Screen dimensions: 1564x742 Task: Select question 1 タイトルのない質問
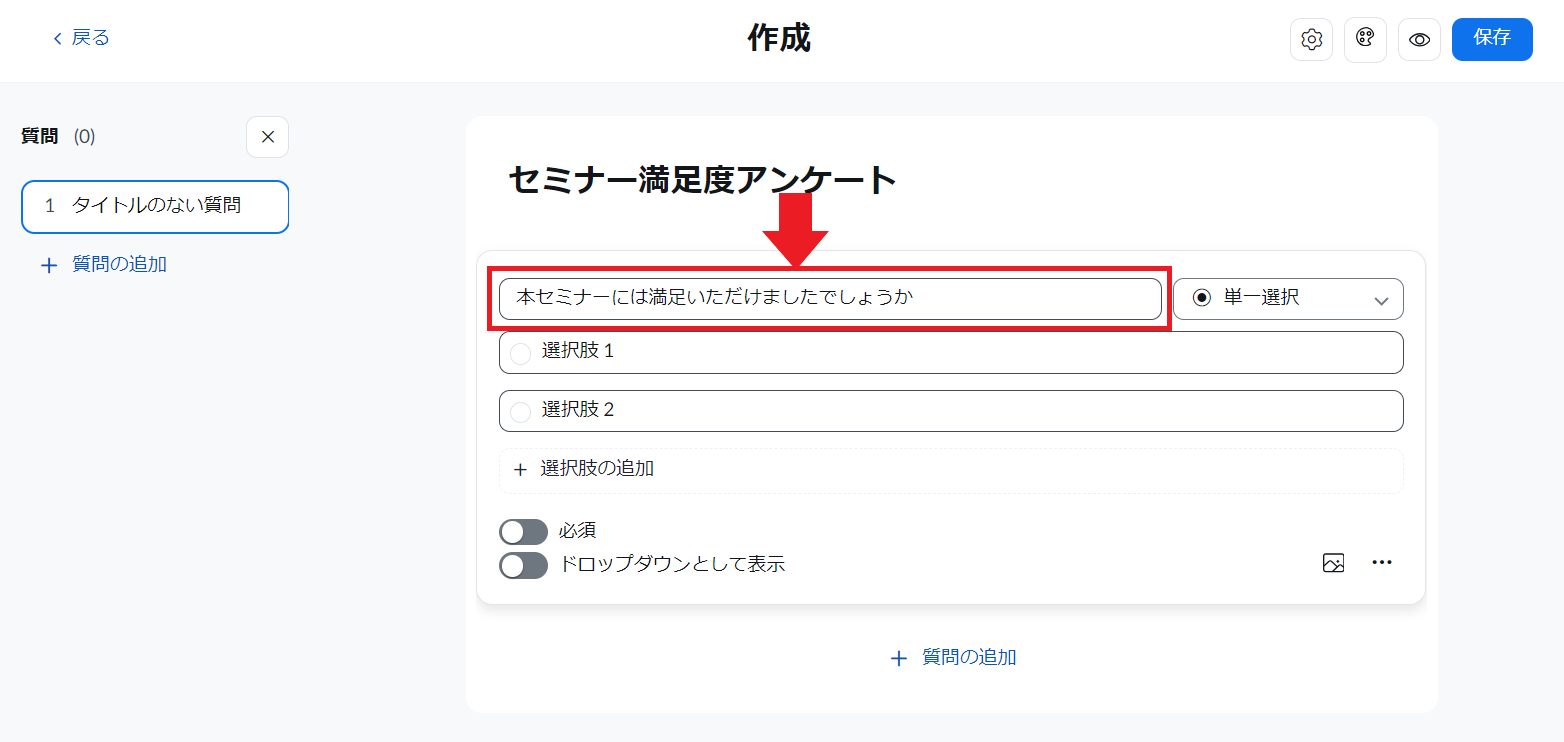pyautogui.click(x=155, y=206)
